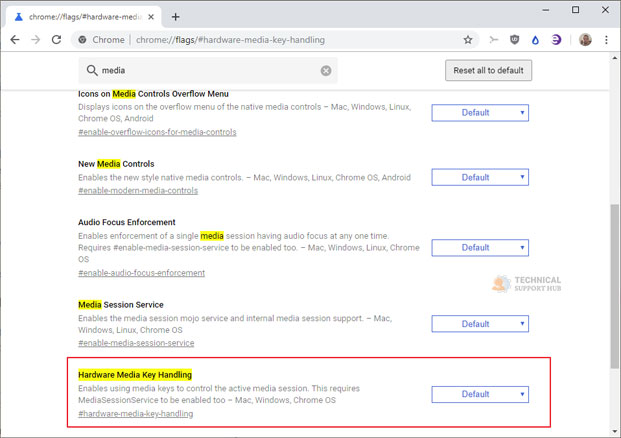The height and width of the screenshot is (438, 621).
Task: Click the vertical scrollbar thumb
Action: coord(614,287)
